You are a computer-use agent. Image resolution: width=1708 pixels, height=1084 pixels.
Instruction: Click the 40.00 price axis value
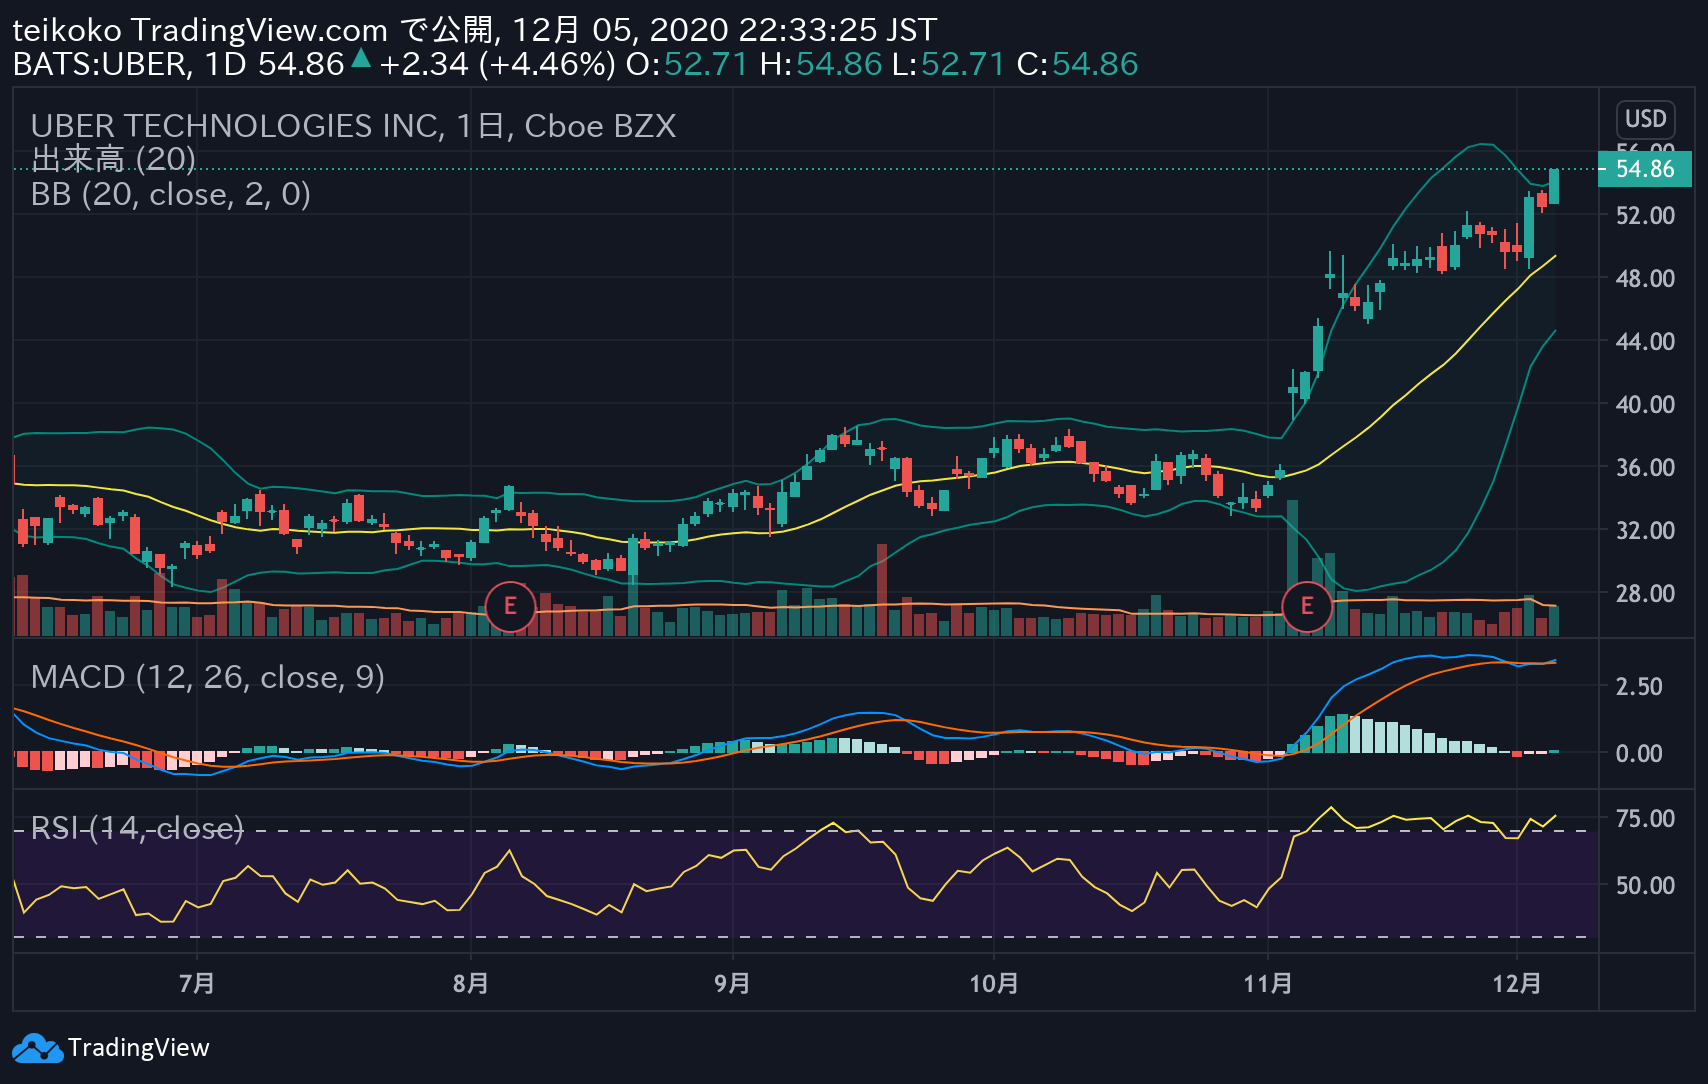point(1645,404)
